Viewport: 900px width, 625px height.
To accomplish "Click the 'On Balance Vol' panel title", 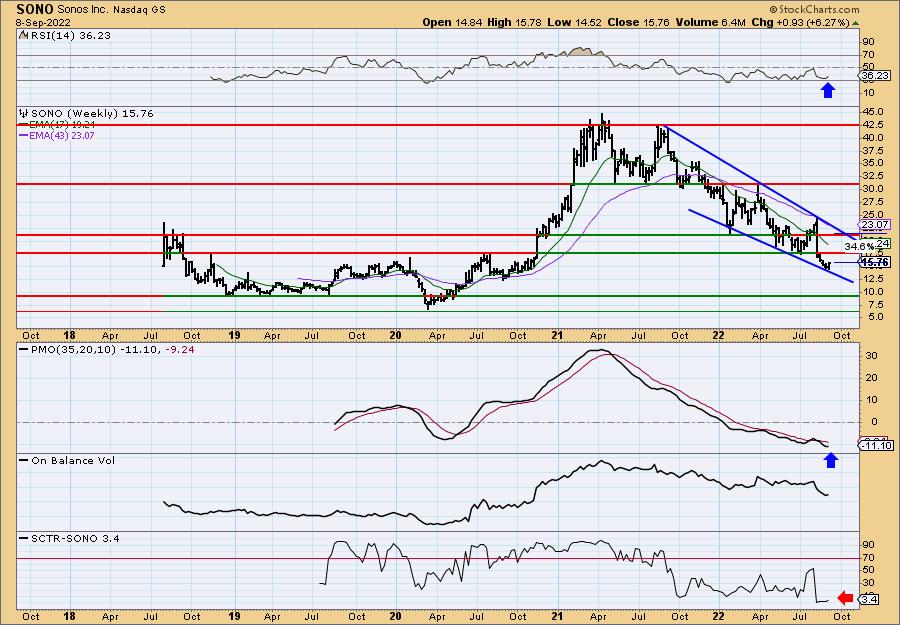I will [73, 460].
